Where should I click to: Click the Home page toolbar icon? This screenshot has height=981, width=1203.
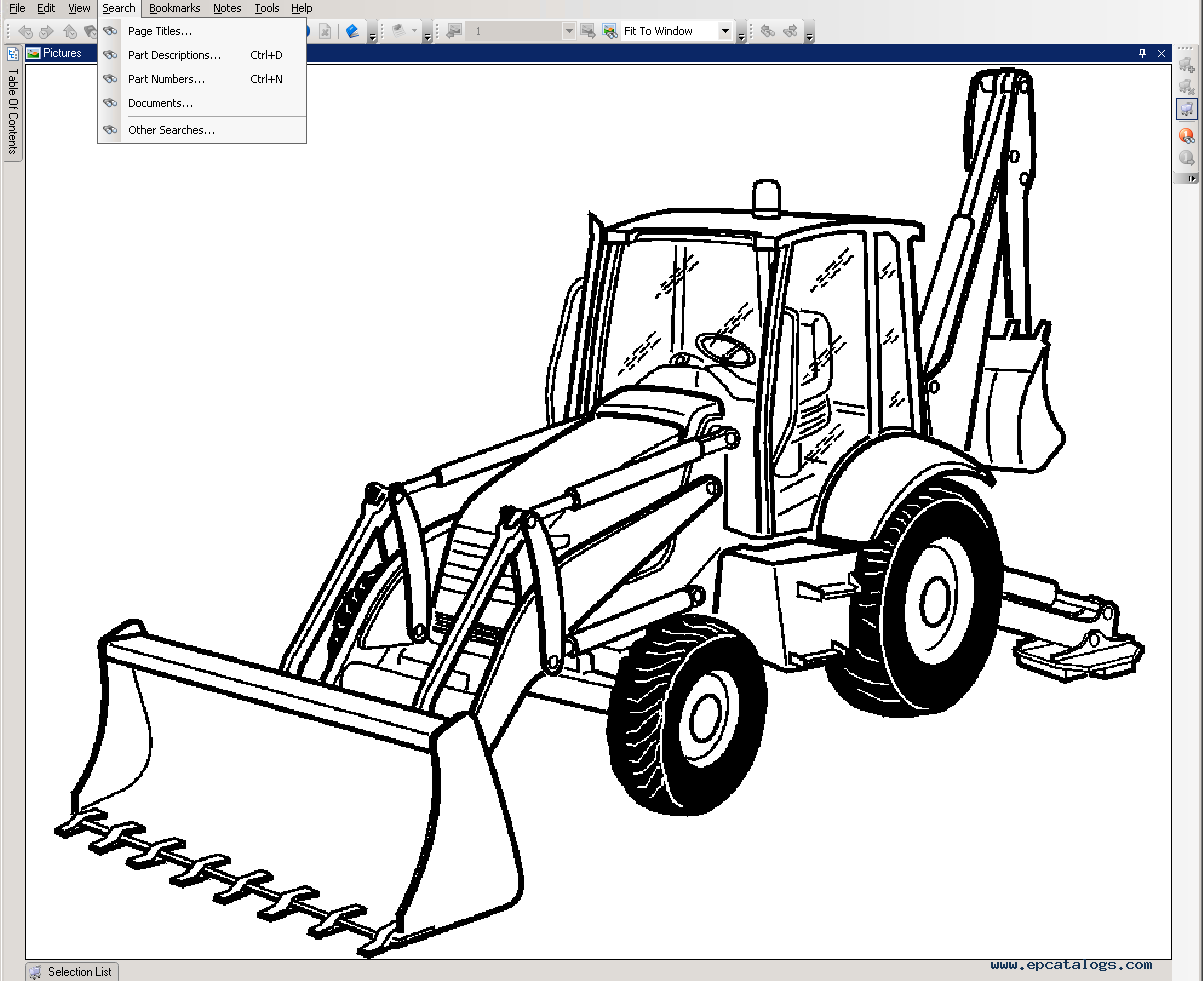(70, 31)
